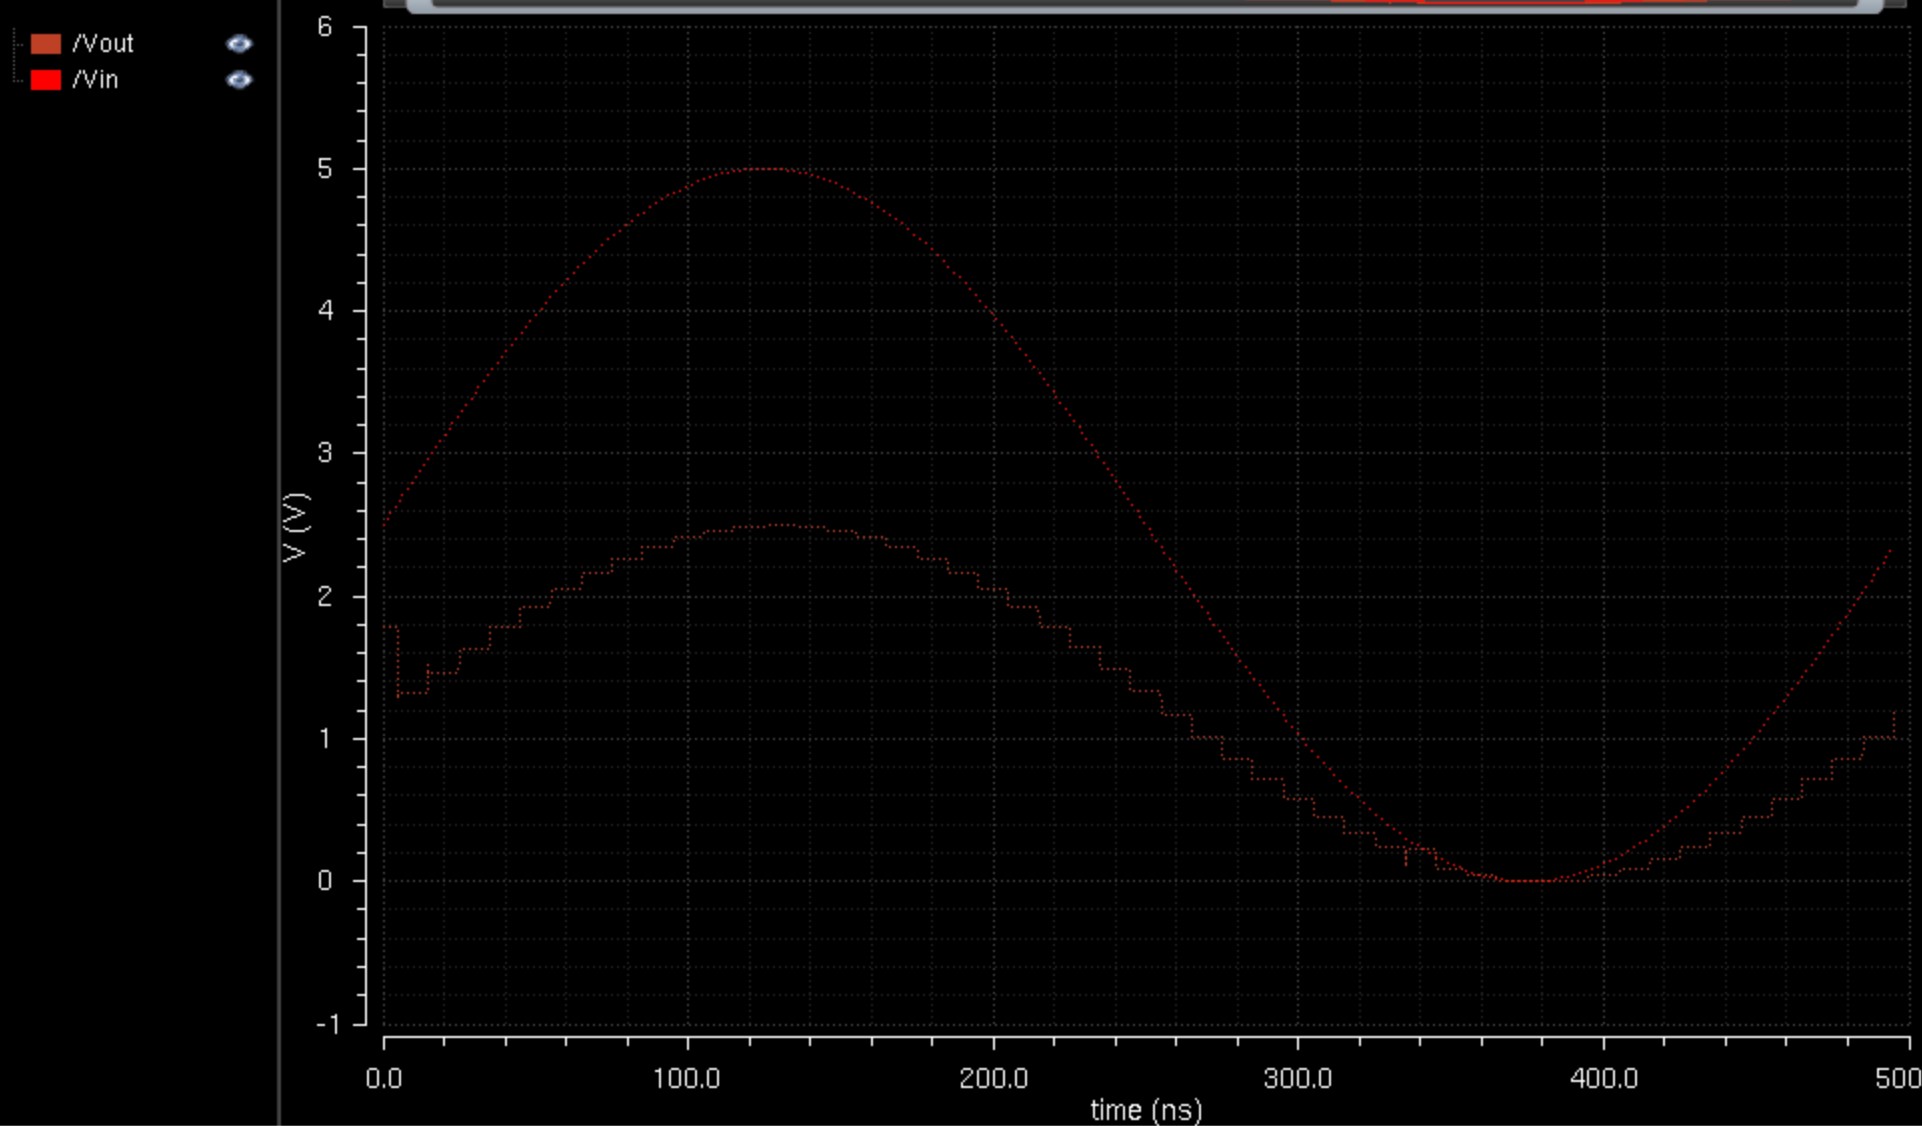Toggle visibility of the /Vin trace
The height and width of the screenshot is (1126, 1922).
point(239,80)
